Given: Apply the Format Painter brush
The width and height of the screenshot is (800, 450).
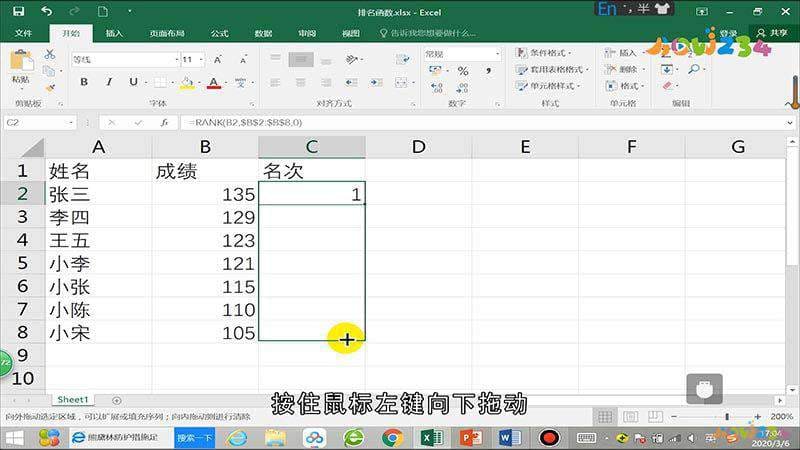Looking at the screenshot, I should click(x=49, y=88).
